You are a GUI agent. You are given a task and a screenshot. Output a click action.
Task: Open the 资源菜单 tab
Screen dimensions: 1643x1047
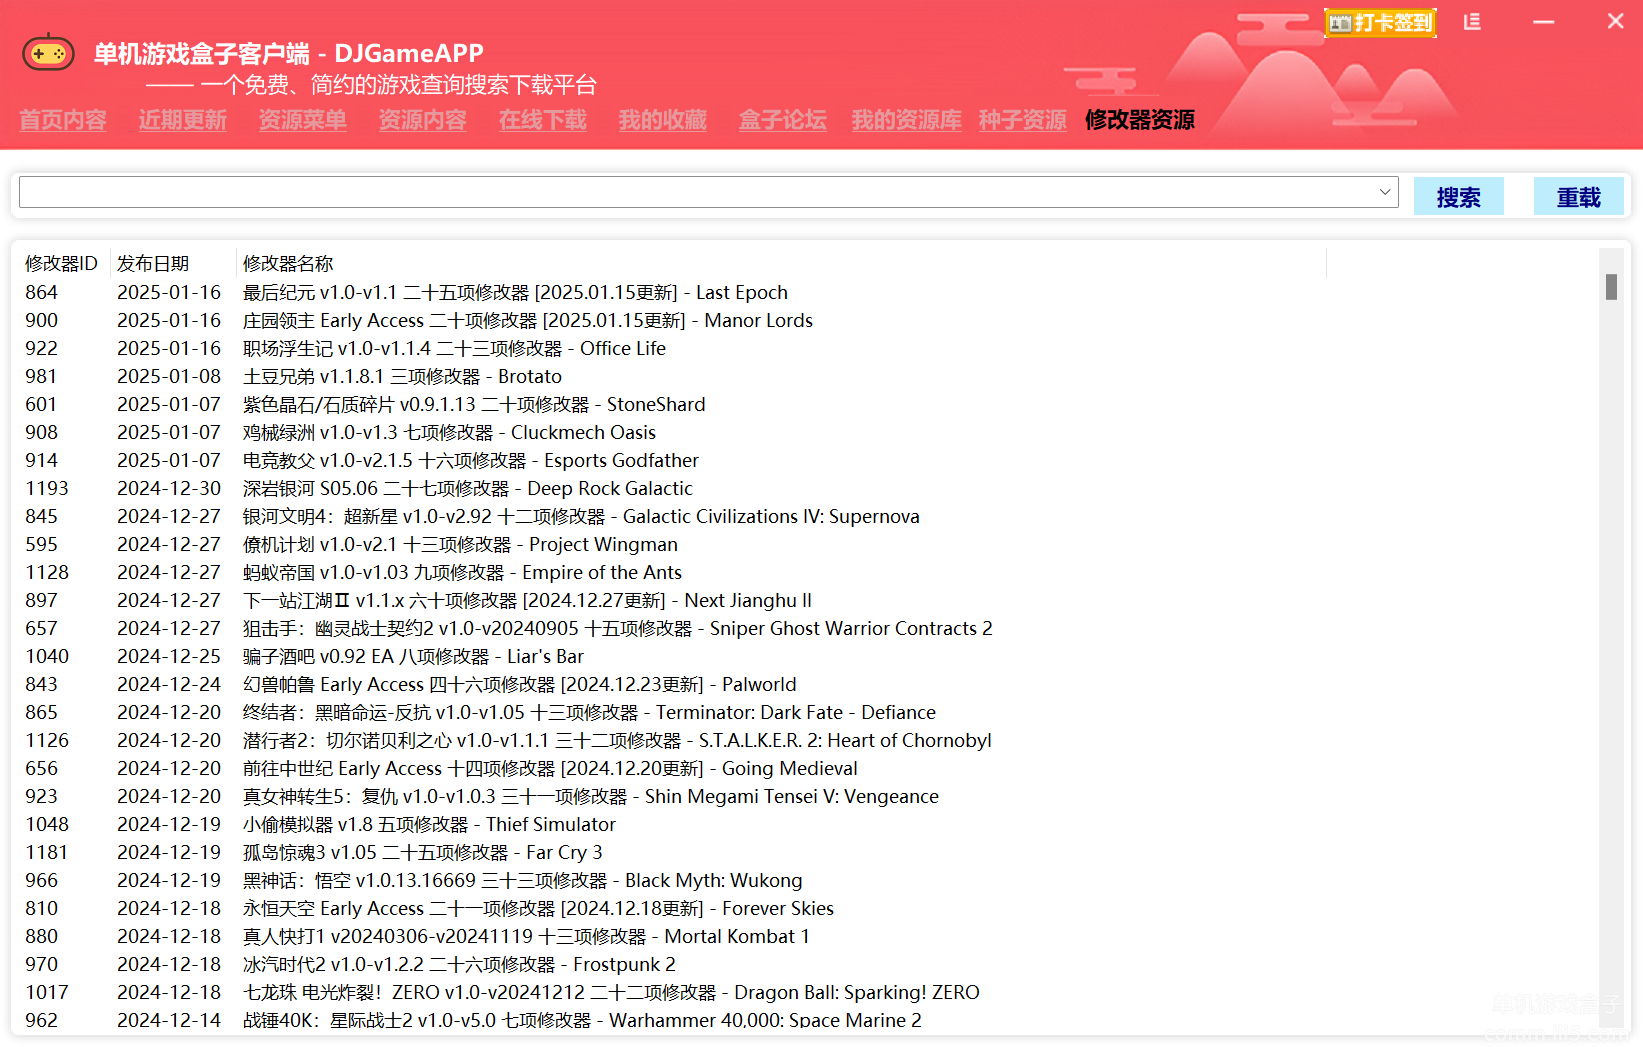click(x=303, y=120)
